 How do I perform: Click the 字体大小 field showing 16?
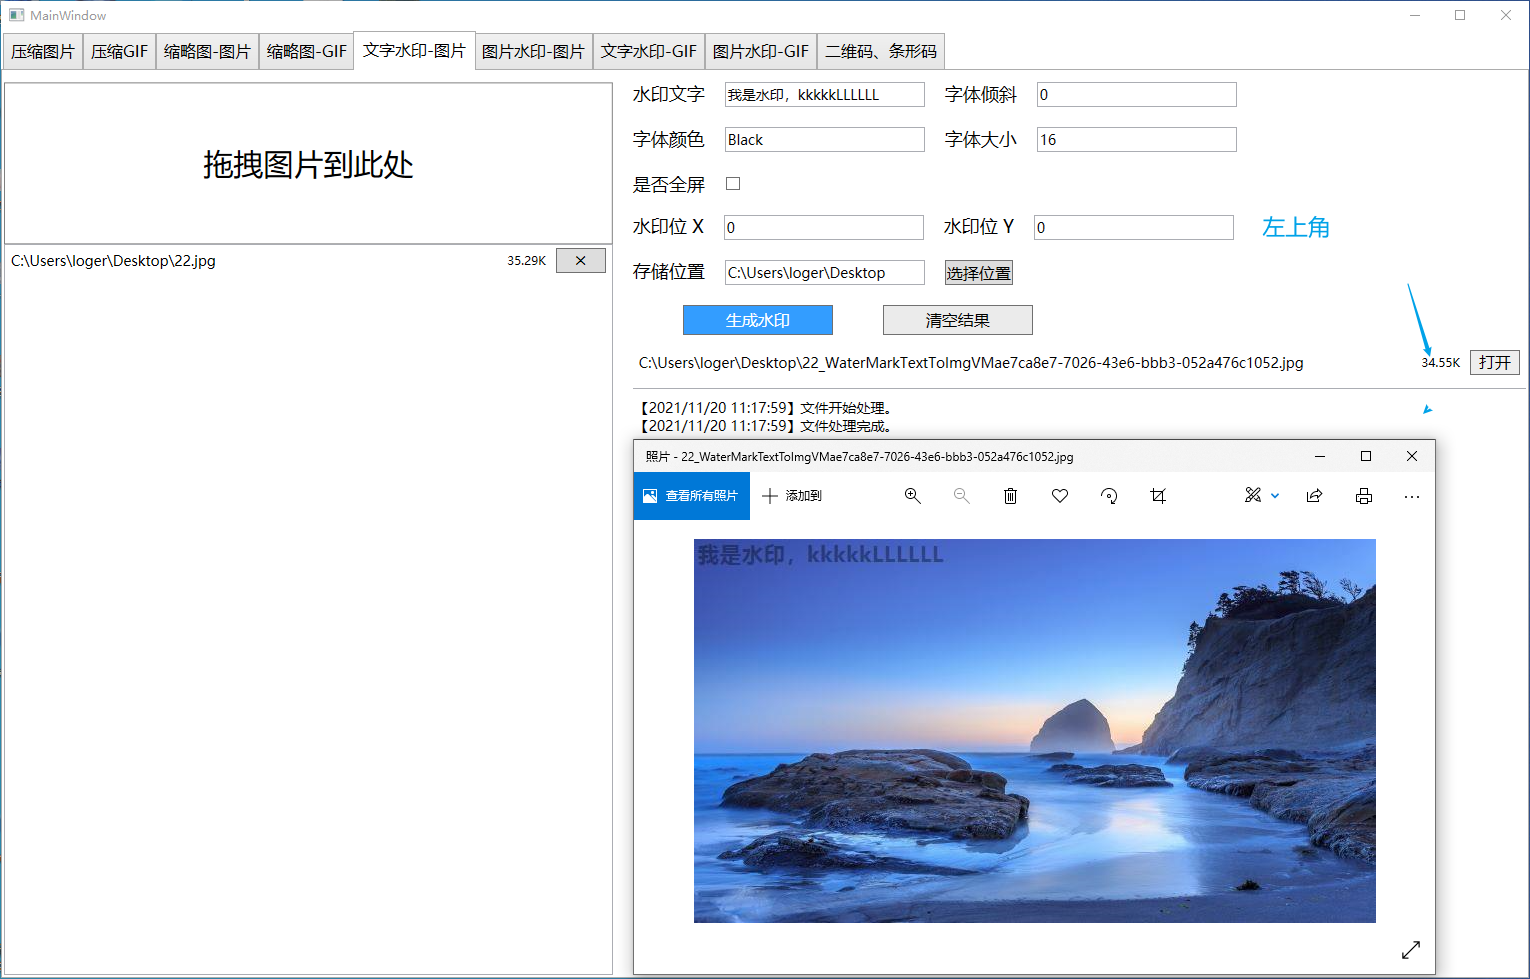coord(1137,140)
